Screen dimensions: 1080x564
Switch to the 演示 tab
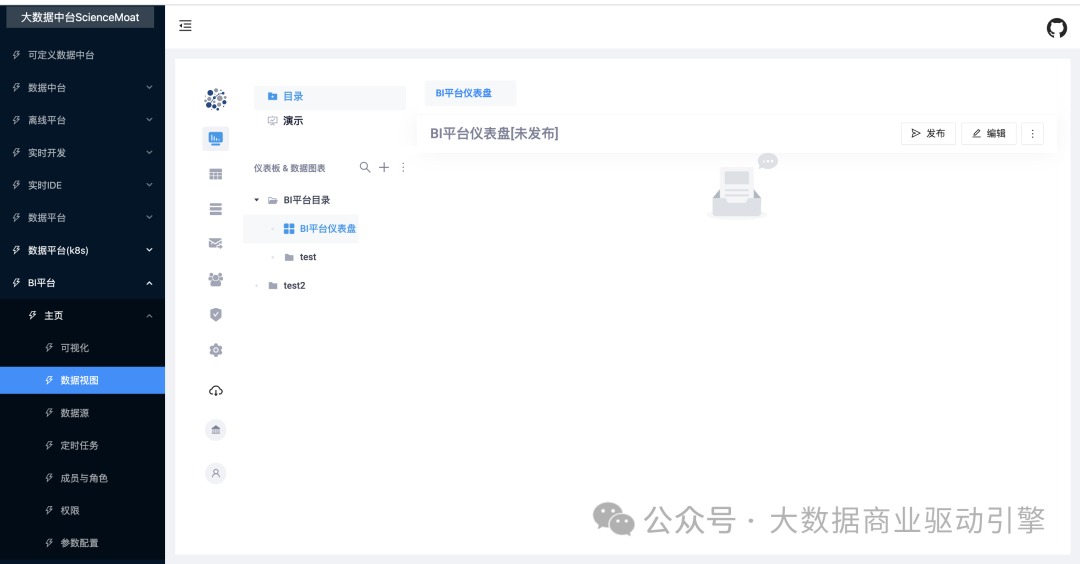tap(292, 121)
